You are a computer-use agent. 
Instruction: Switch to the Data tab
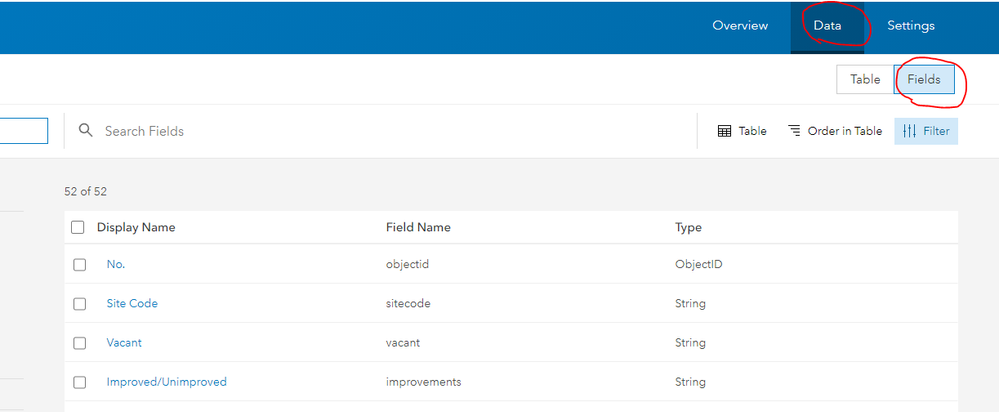pyautogui.click(x=827, y=26)
